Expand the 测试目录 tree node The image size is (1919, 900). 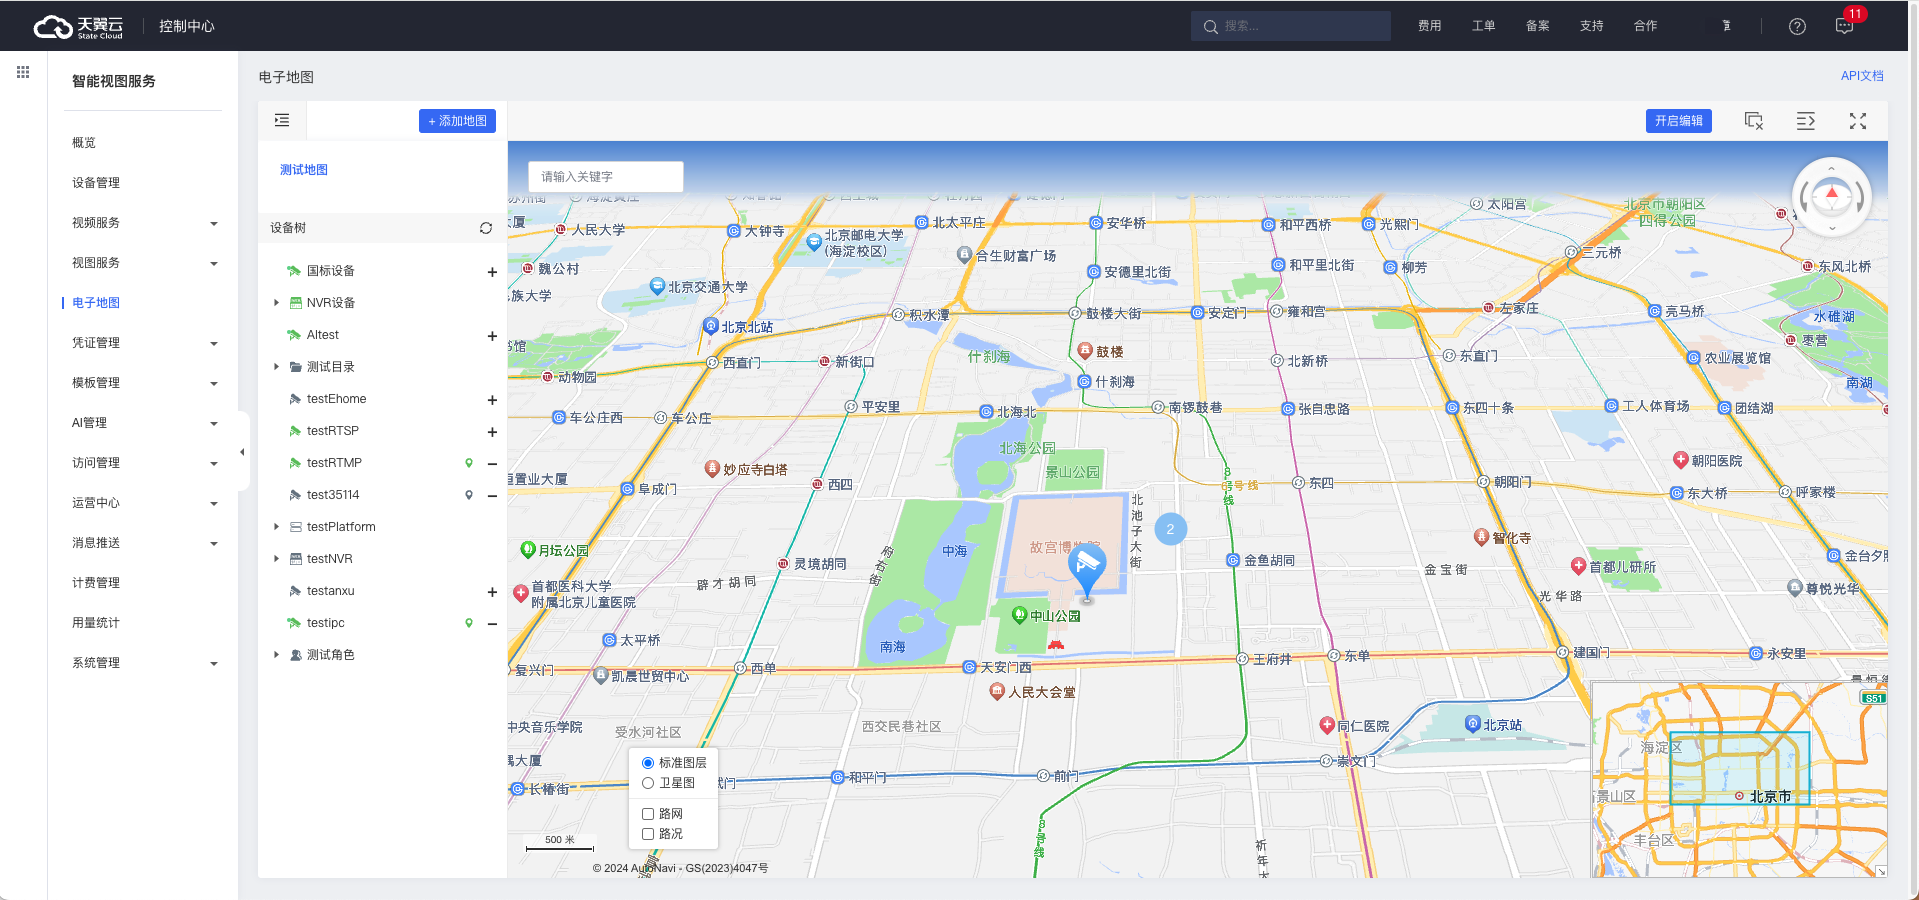click(277, 367)
